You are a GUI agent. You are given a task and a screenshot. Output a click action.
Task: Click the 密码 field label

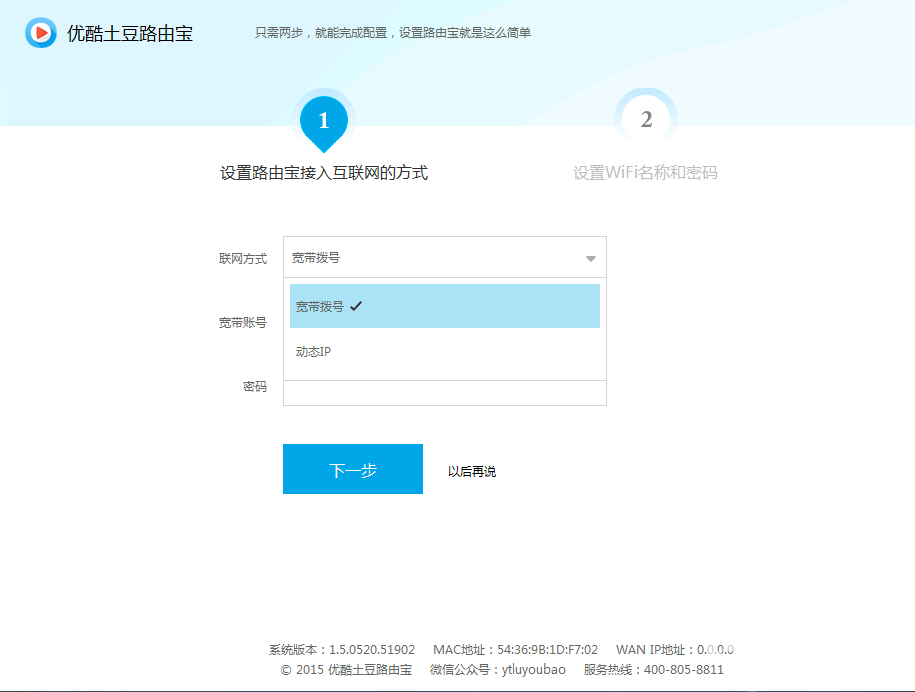(x=255, y=386)
